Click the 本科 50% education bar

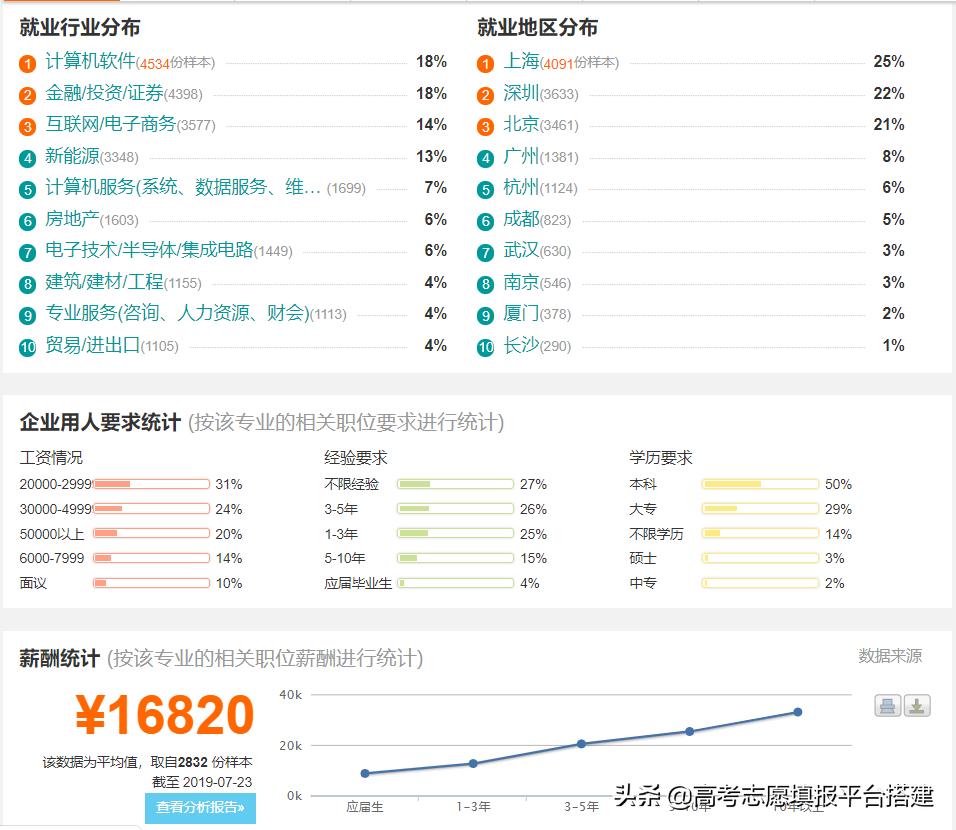coord(760,483)
